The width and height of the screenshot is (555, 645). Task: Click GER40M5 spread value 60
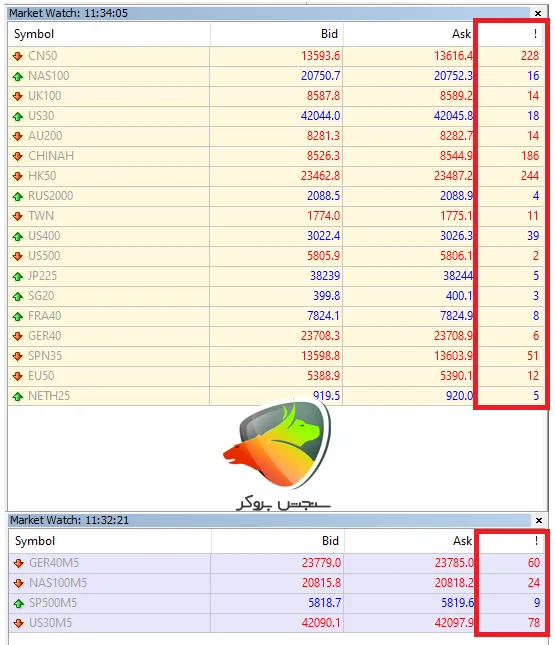[534, 563]
